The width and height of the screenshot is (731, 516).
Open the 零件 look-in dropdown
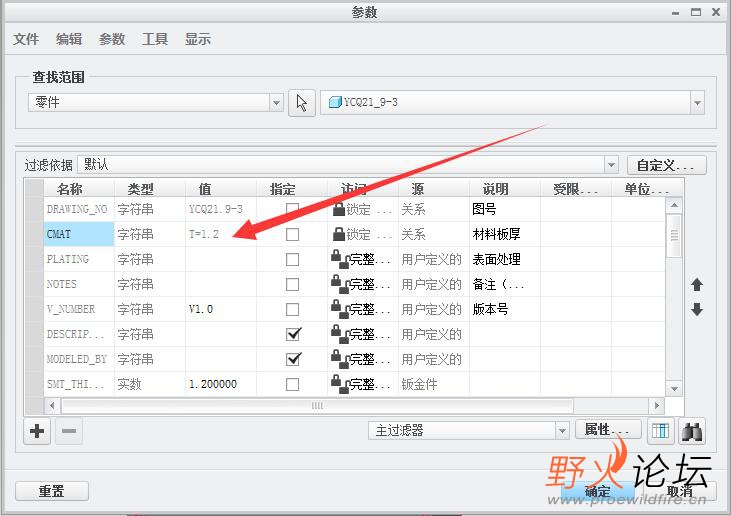276,103
